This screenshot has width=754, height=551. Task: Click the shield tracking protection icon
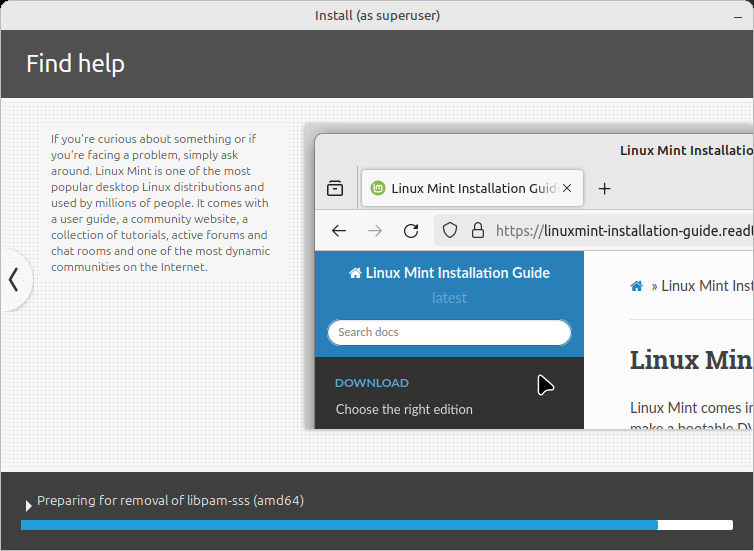(450, 230)
